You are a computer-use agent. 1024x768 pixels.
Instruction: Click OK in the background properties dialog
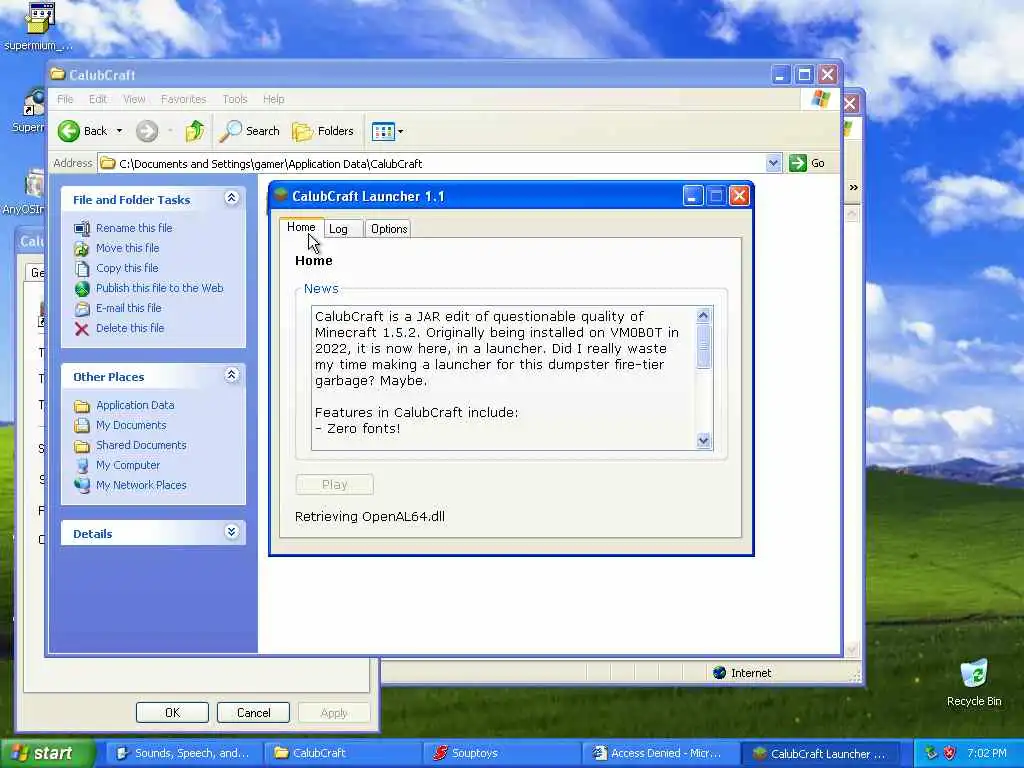click(x=172, y=712)
